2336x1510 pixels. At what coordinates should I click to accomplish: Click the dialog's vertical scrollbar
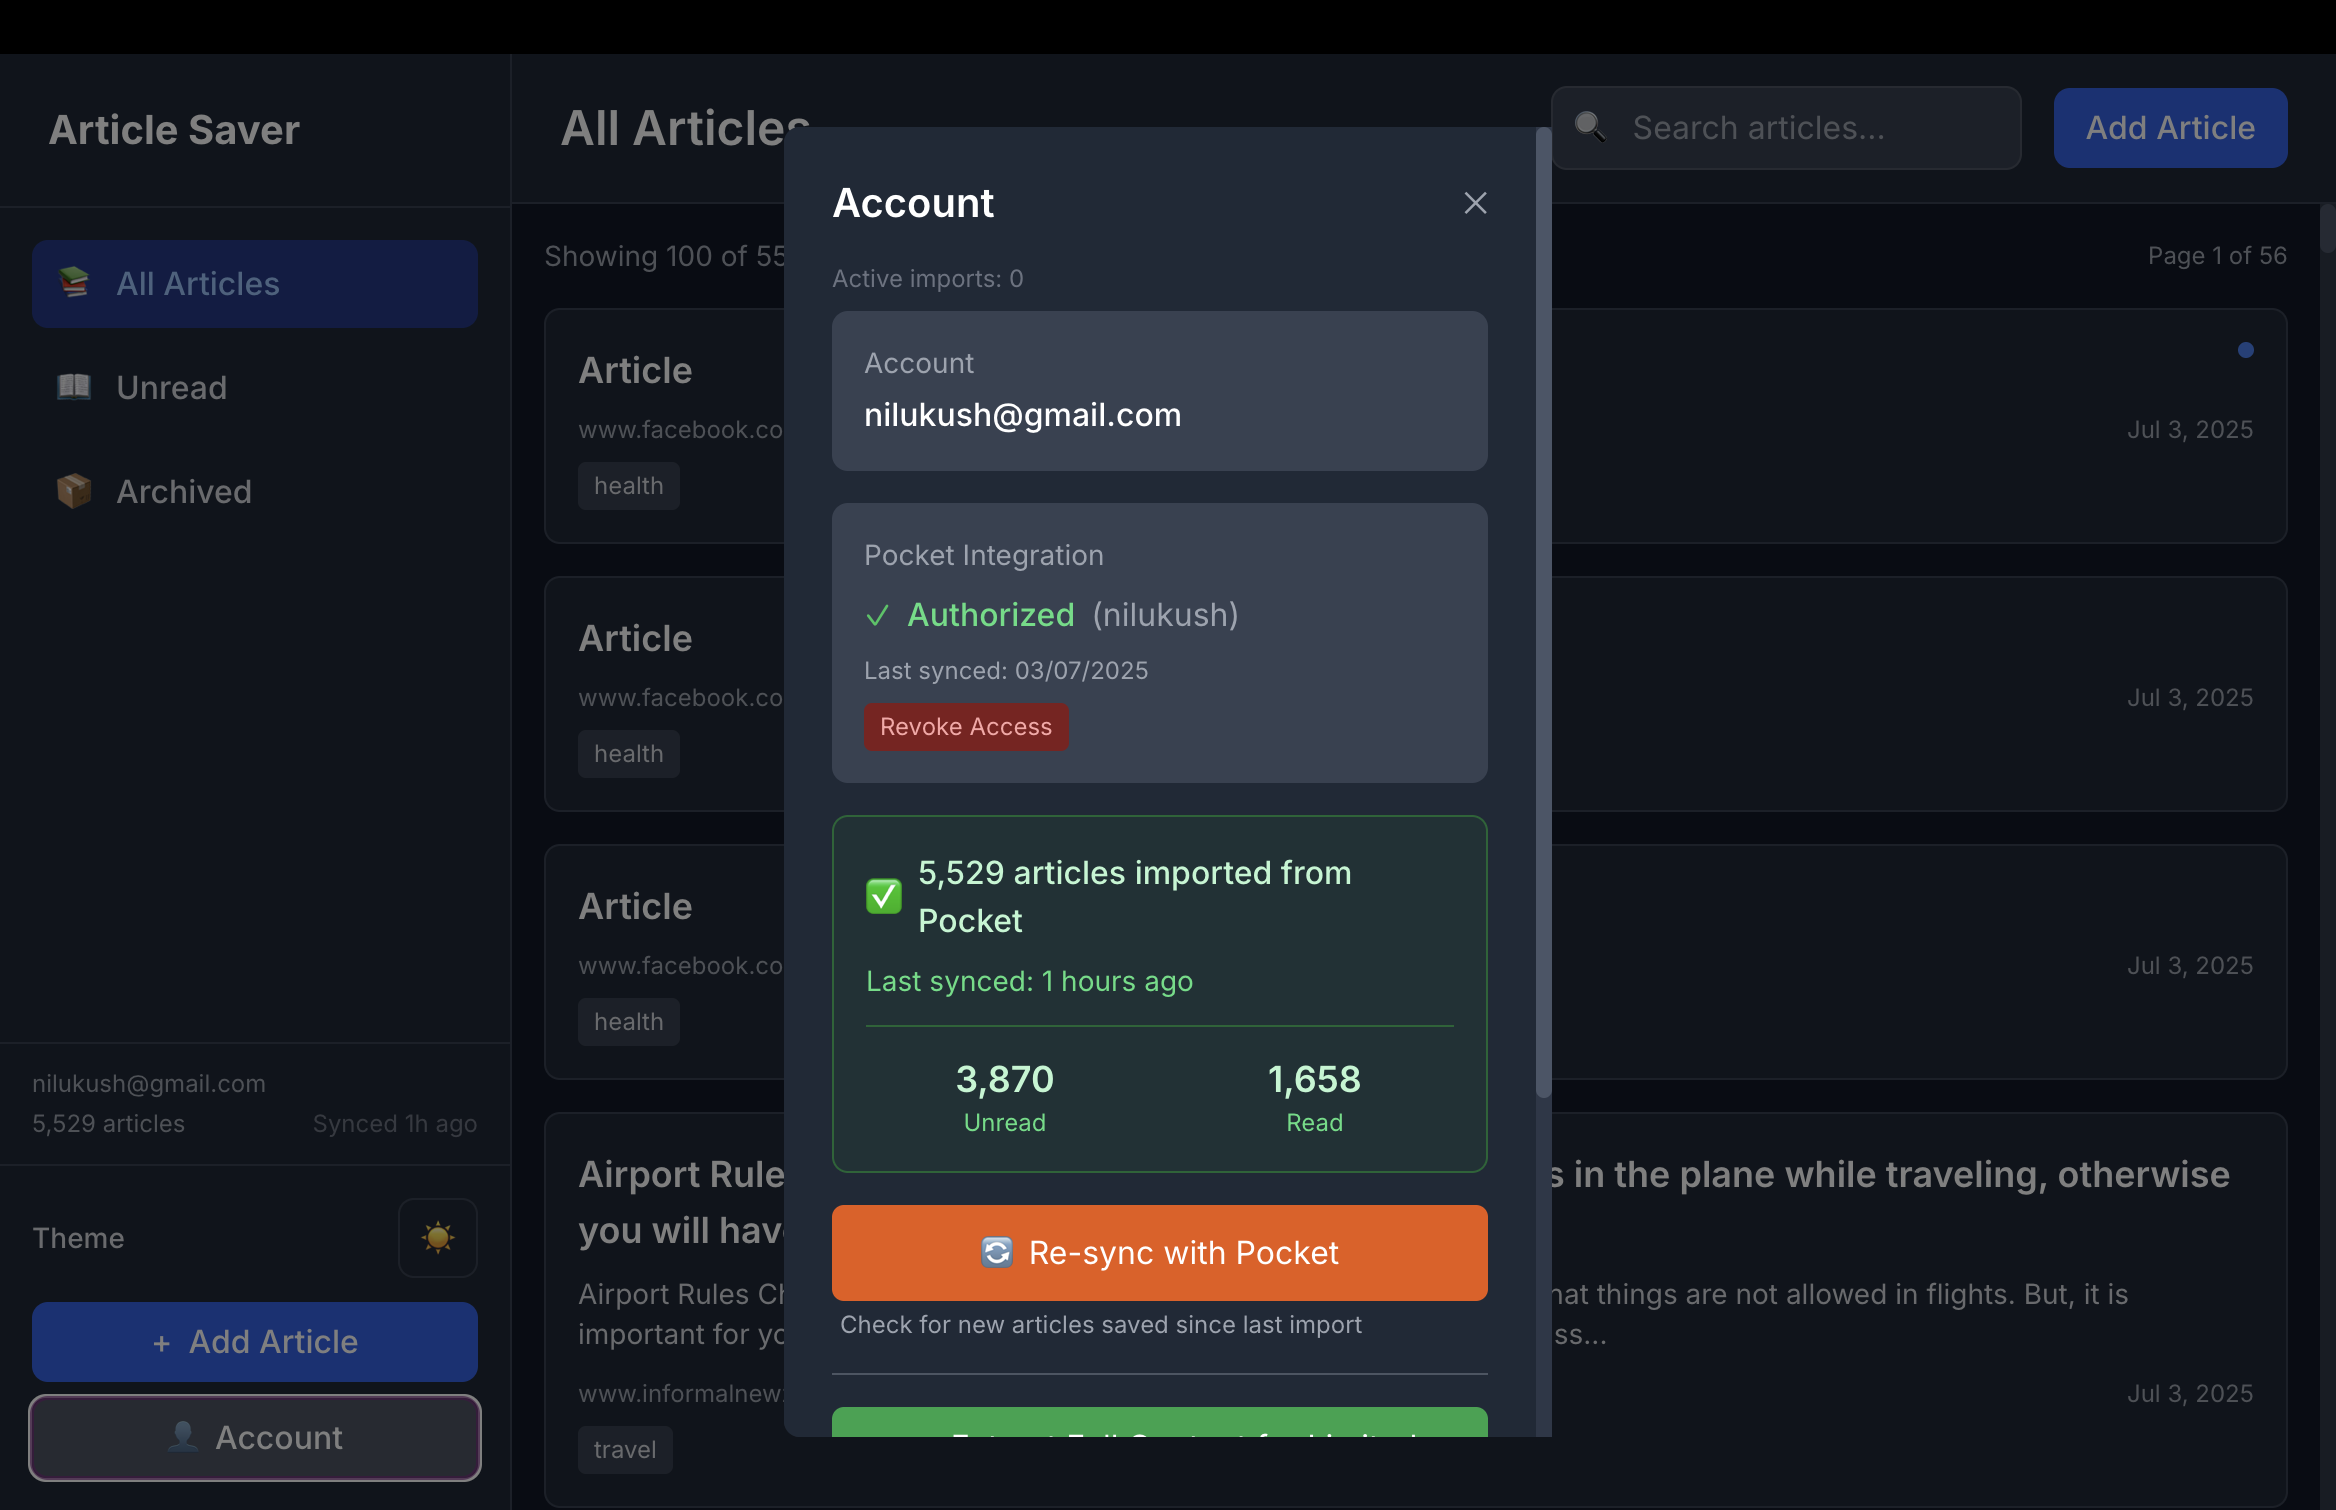tap(1544, 612)
